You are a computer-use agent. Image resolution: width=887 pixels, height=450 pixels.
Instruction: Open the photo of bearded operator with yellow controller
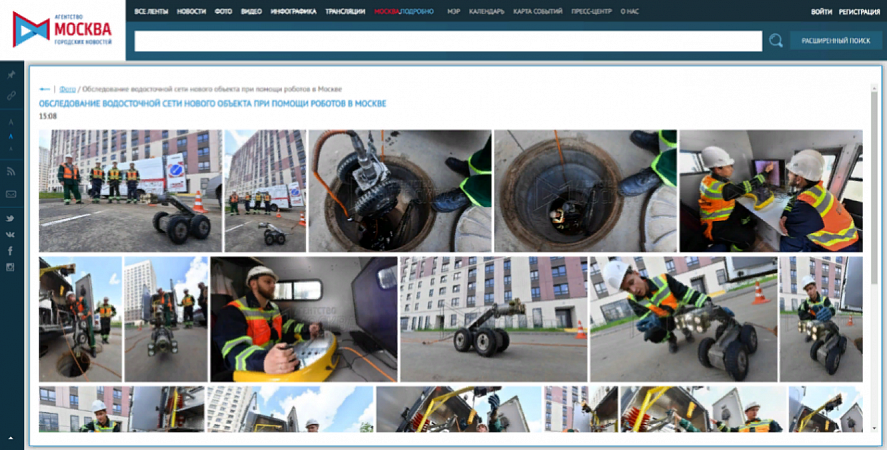[x=304, y=319]
